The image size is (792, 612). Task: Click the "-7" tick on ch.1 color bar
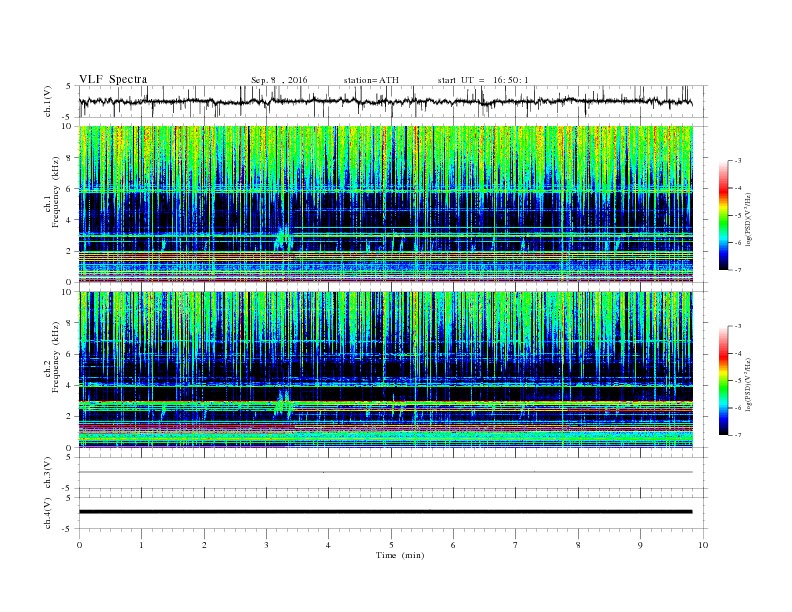(738, 270)
